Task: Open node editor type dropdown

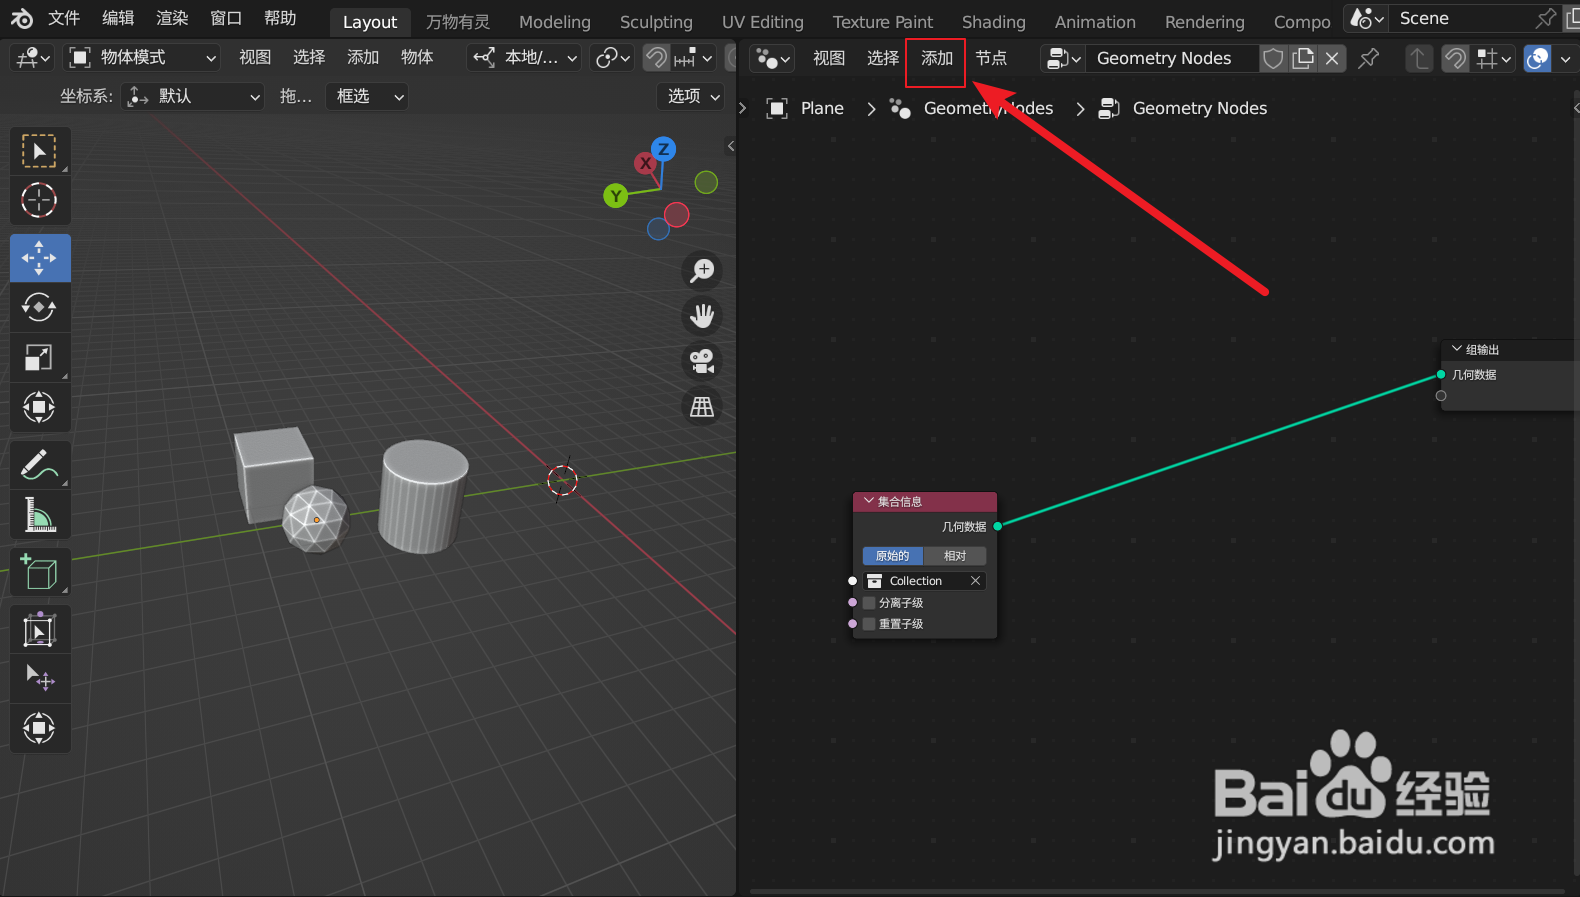Action: [772, 59]
